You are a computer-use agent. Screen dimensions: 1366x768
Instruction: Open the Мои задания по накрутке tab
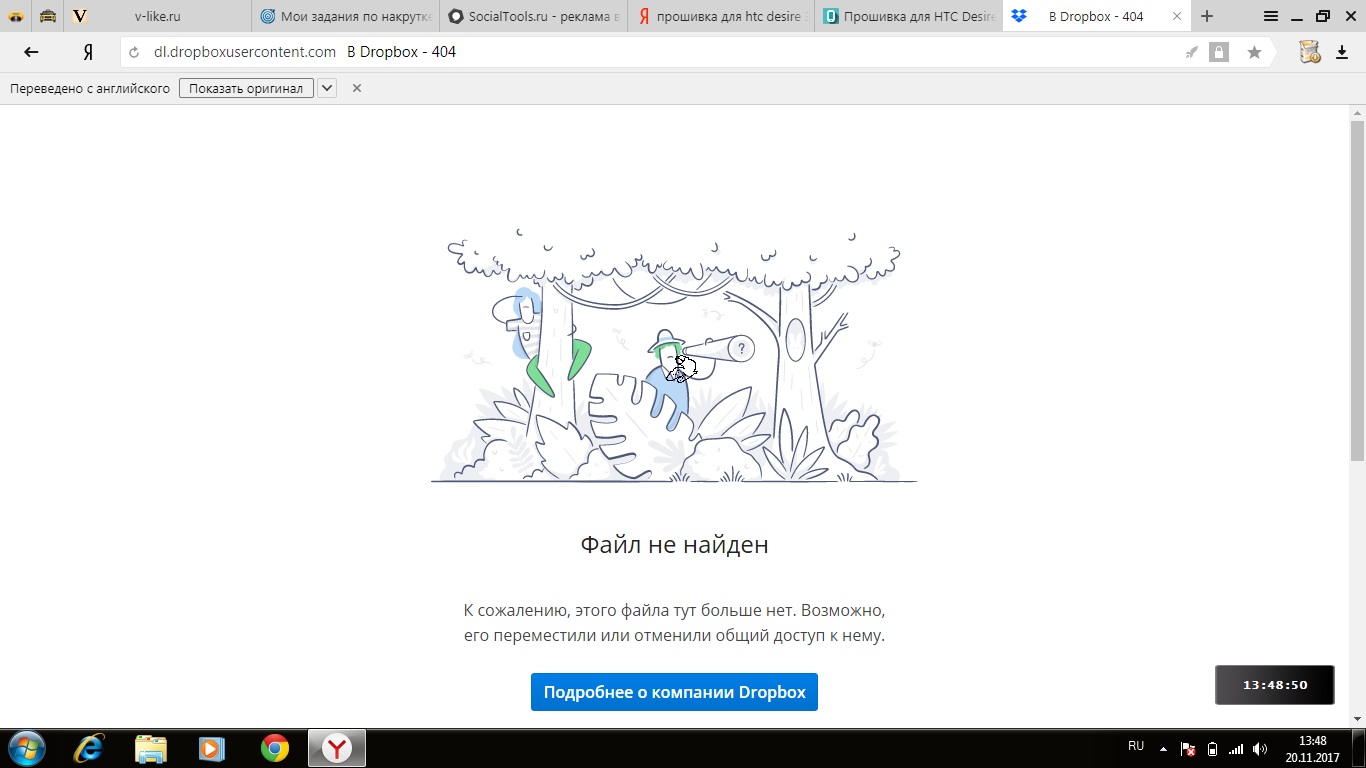click(345, 16)
